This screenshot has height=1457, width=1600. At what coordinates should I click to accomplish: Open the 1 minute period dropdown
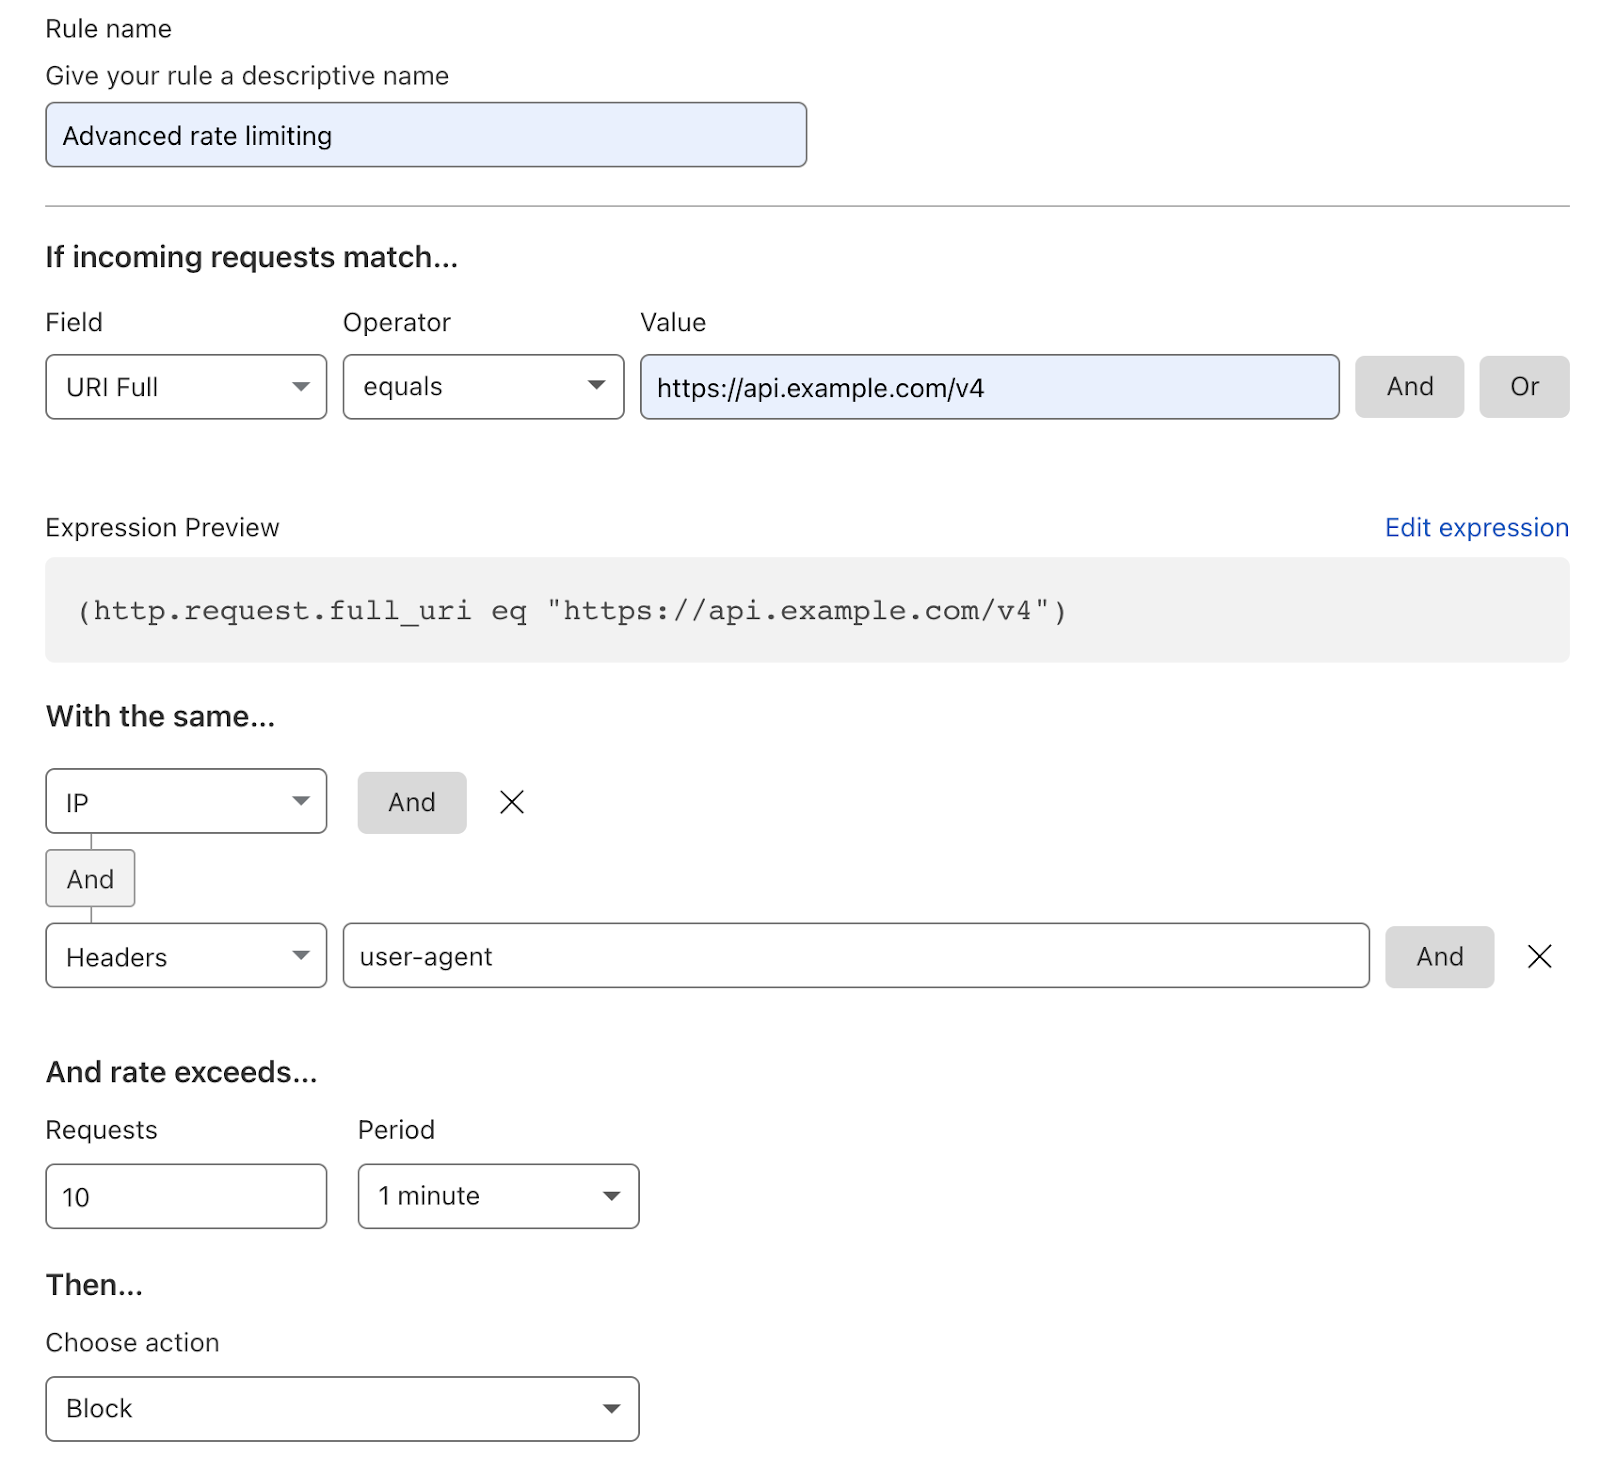(x=498, y=1196)
